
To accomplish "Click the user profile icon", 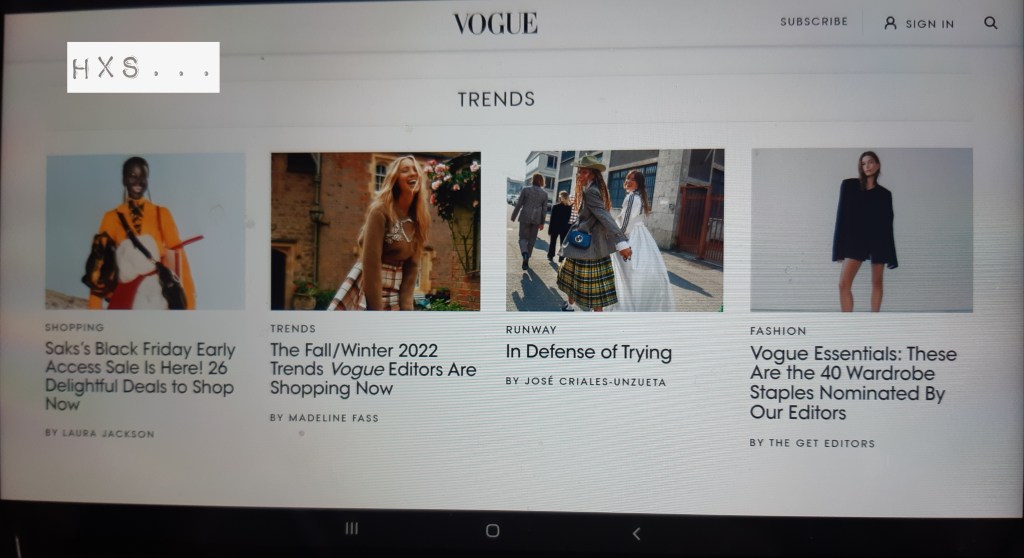I will [890, 23].
